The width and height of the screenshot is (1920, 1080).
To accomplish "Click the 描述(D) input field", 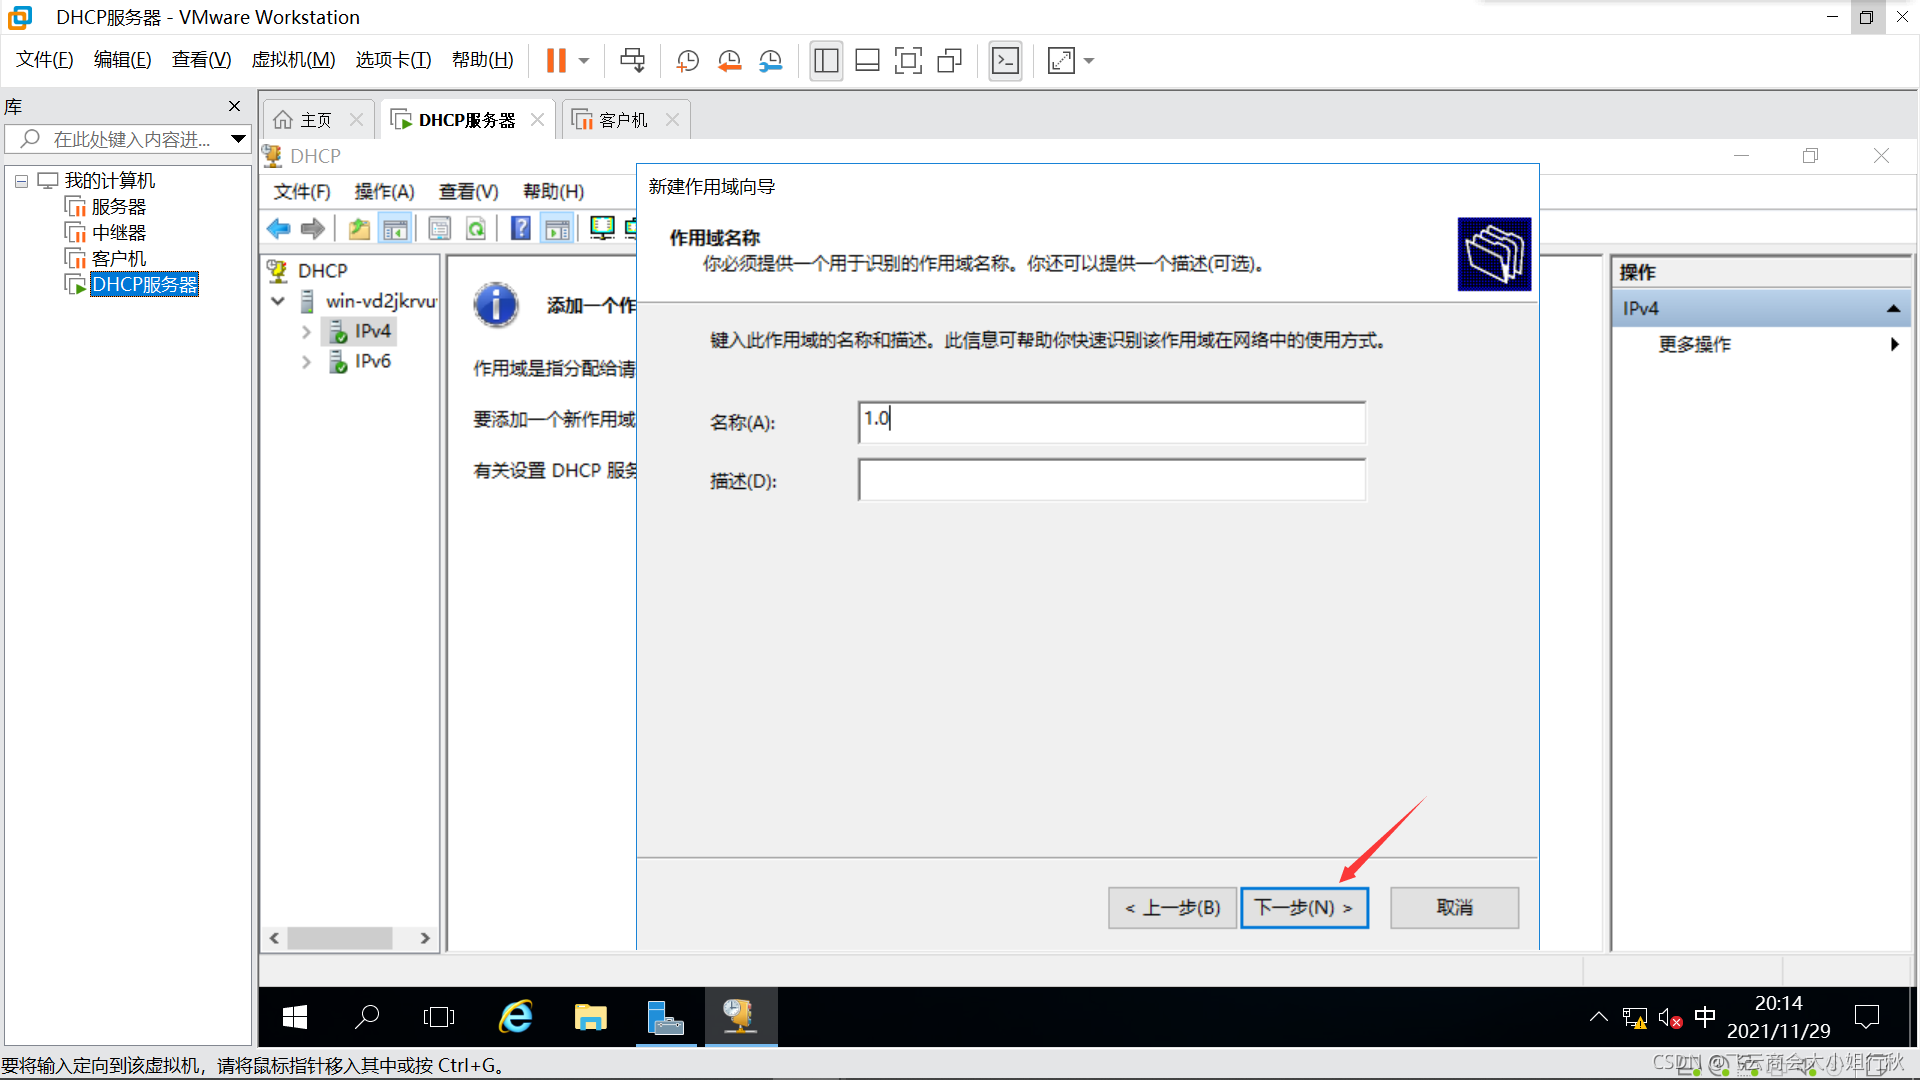I will pos(1111,480).
